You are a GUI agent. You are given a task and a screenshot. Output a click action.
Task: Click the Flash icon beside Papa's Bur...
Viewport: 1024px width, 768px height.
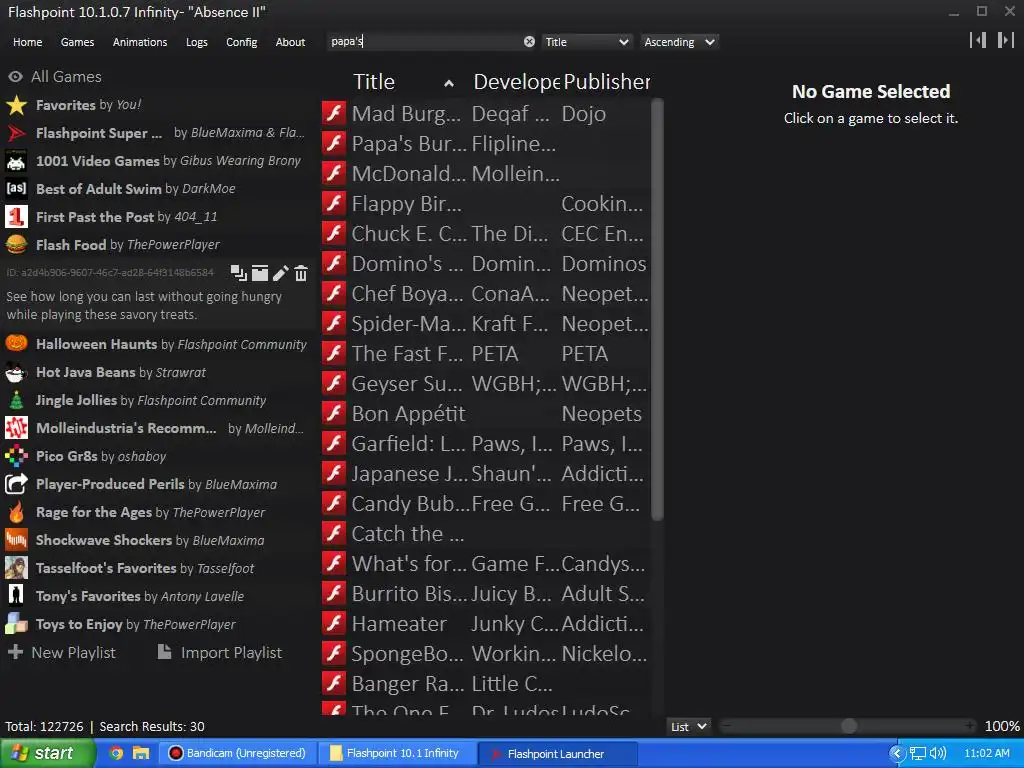point(334,143)
